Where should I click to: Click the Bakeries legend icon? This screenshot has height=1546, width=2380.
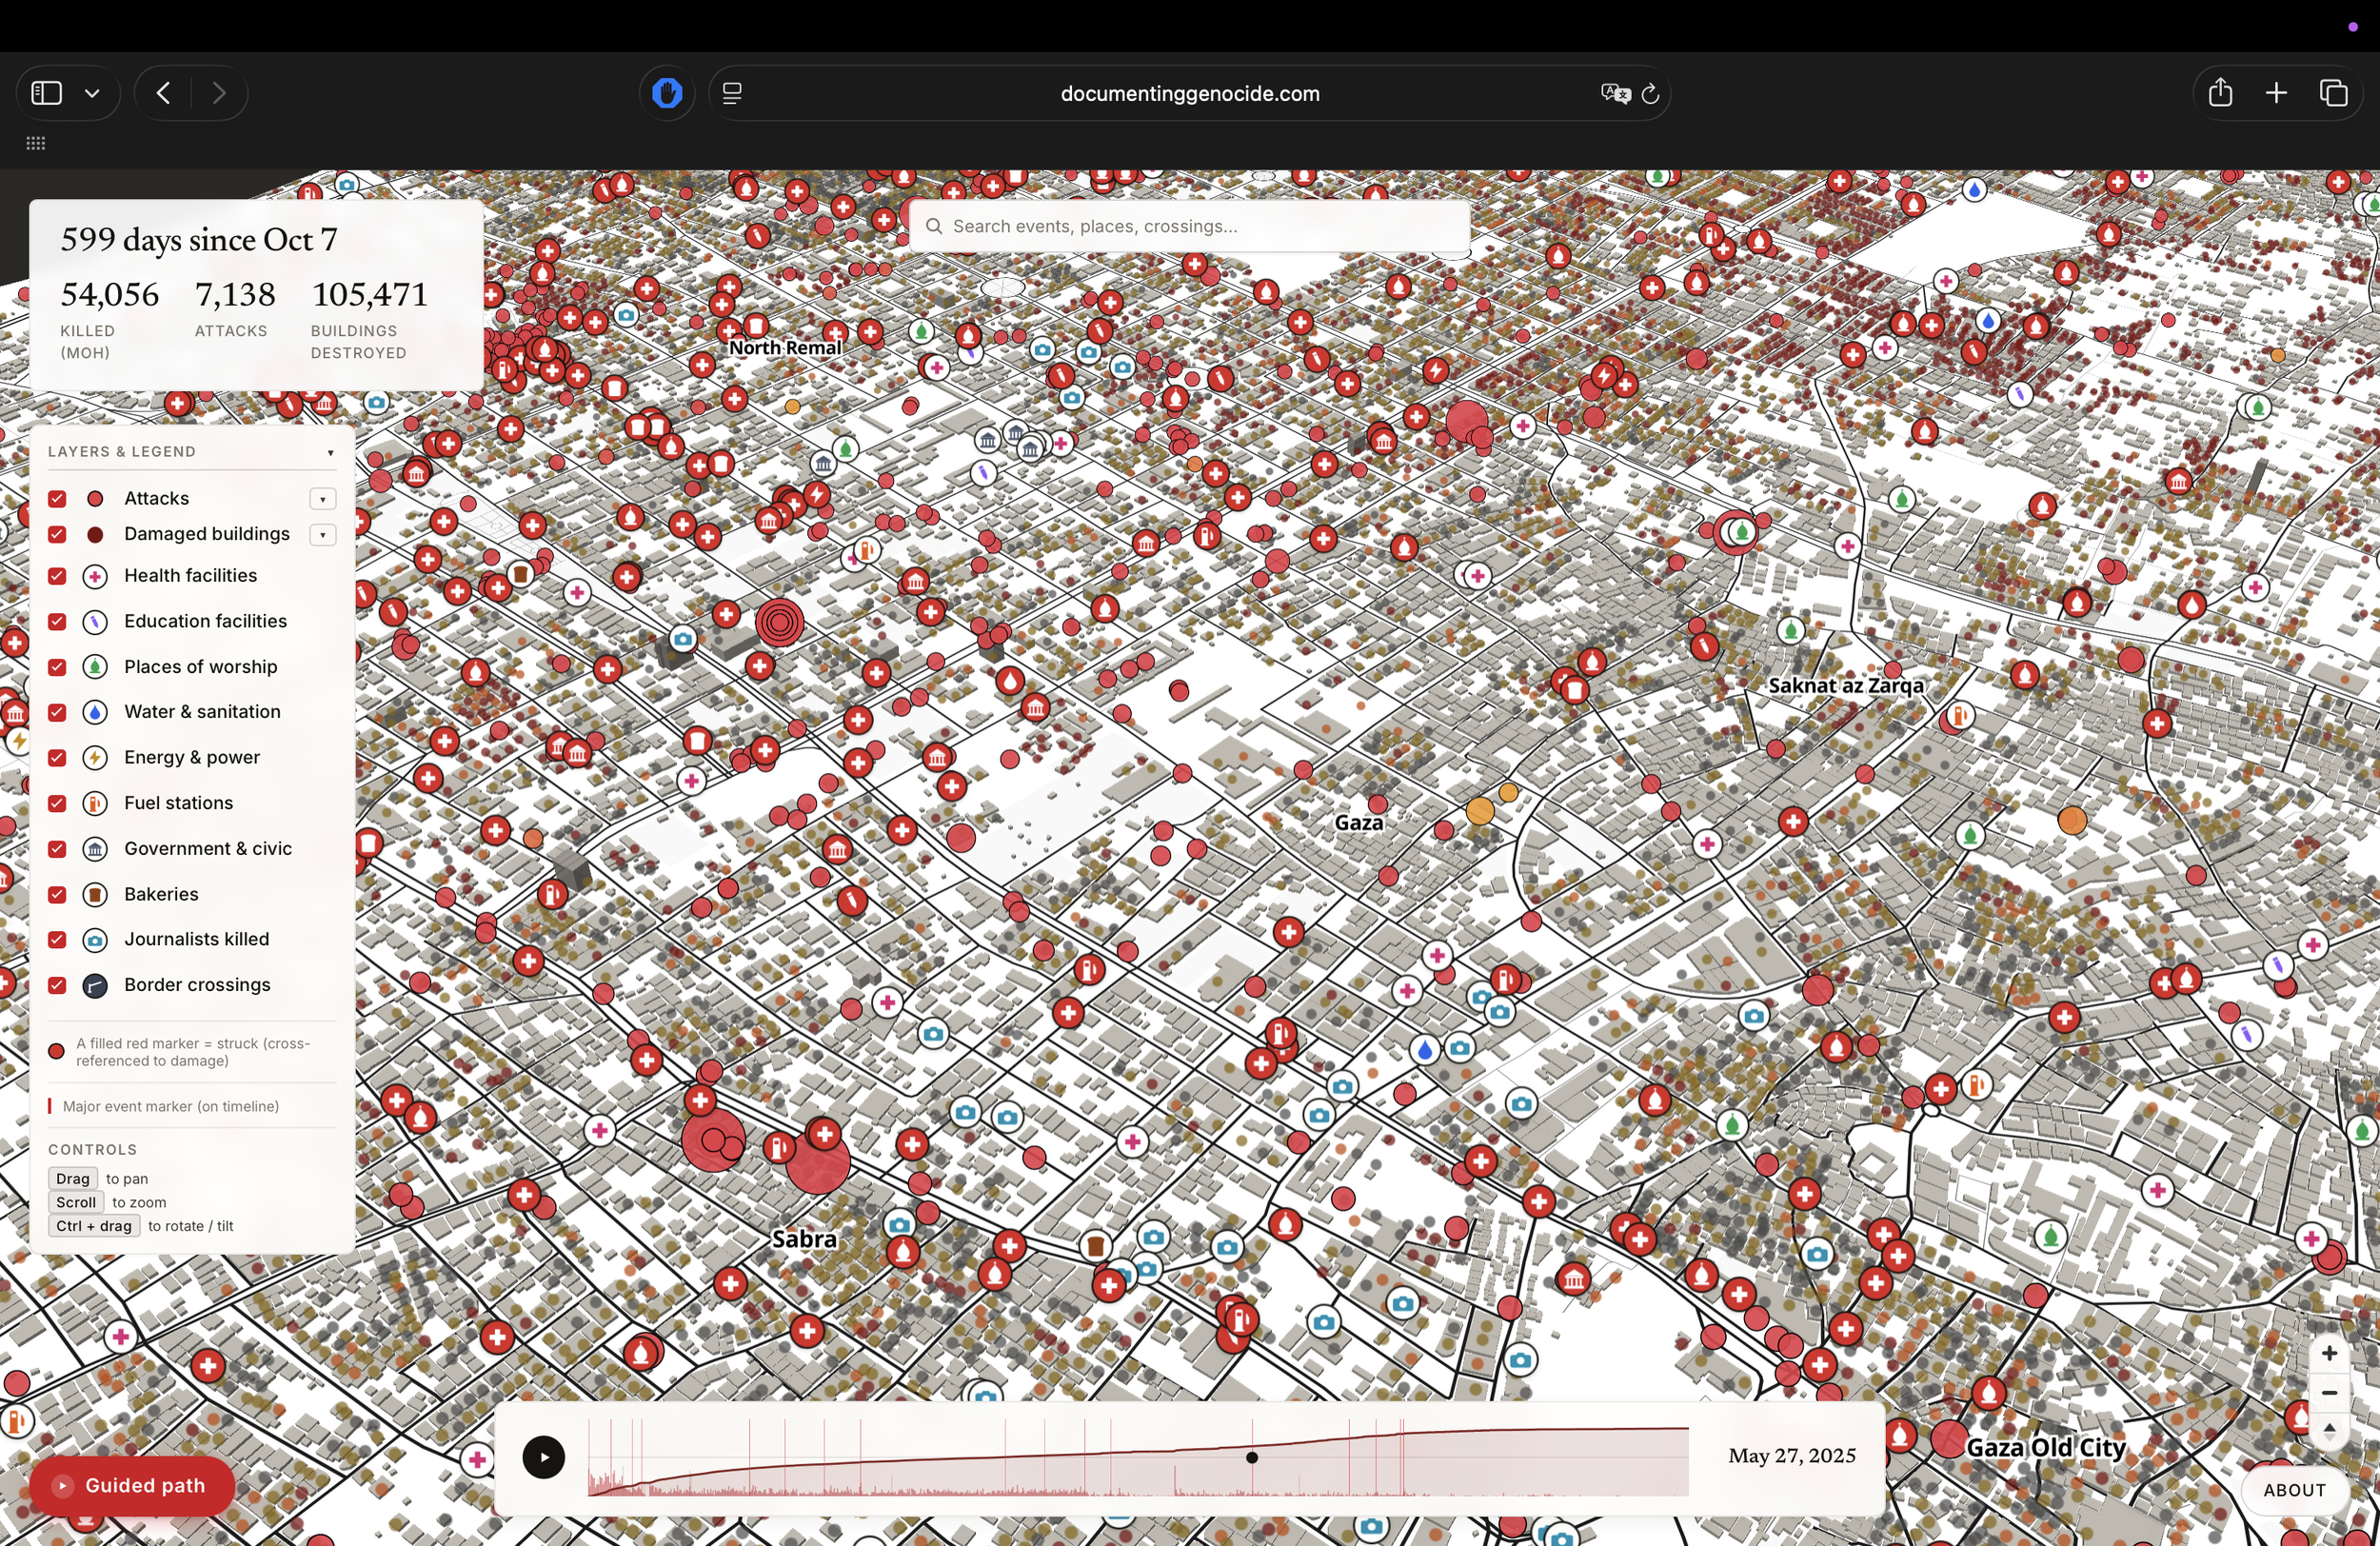(x=95, y=894)
